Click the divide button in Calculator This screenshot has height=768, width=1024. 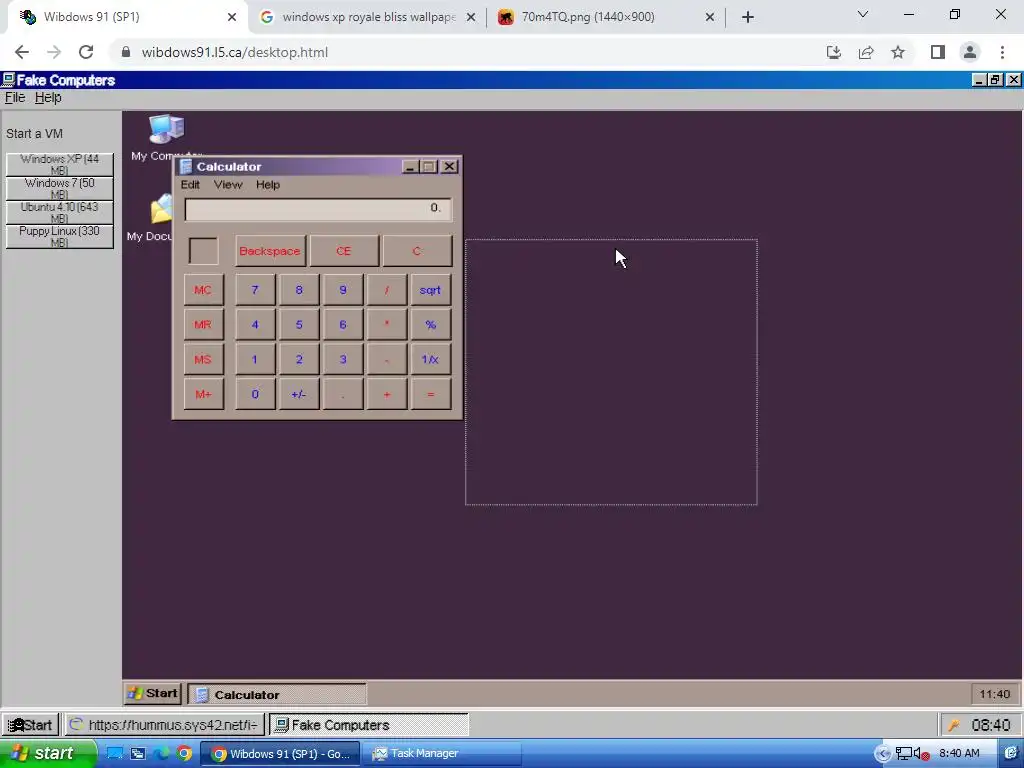tap(387, 290)
